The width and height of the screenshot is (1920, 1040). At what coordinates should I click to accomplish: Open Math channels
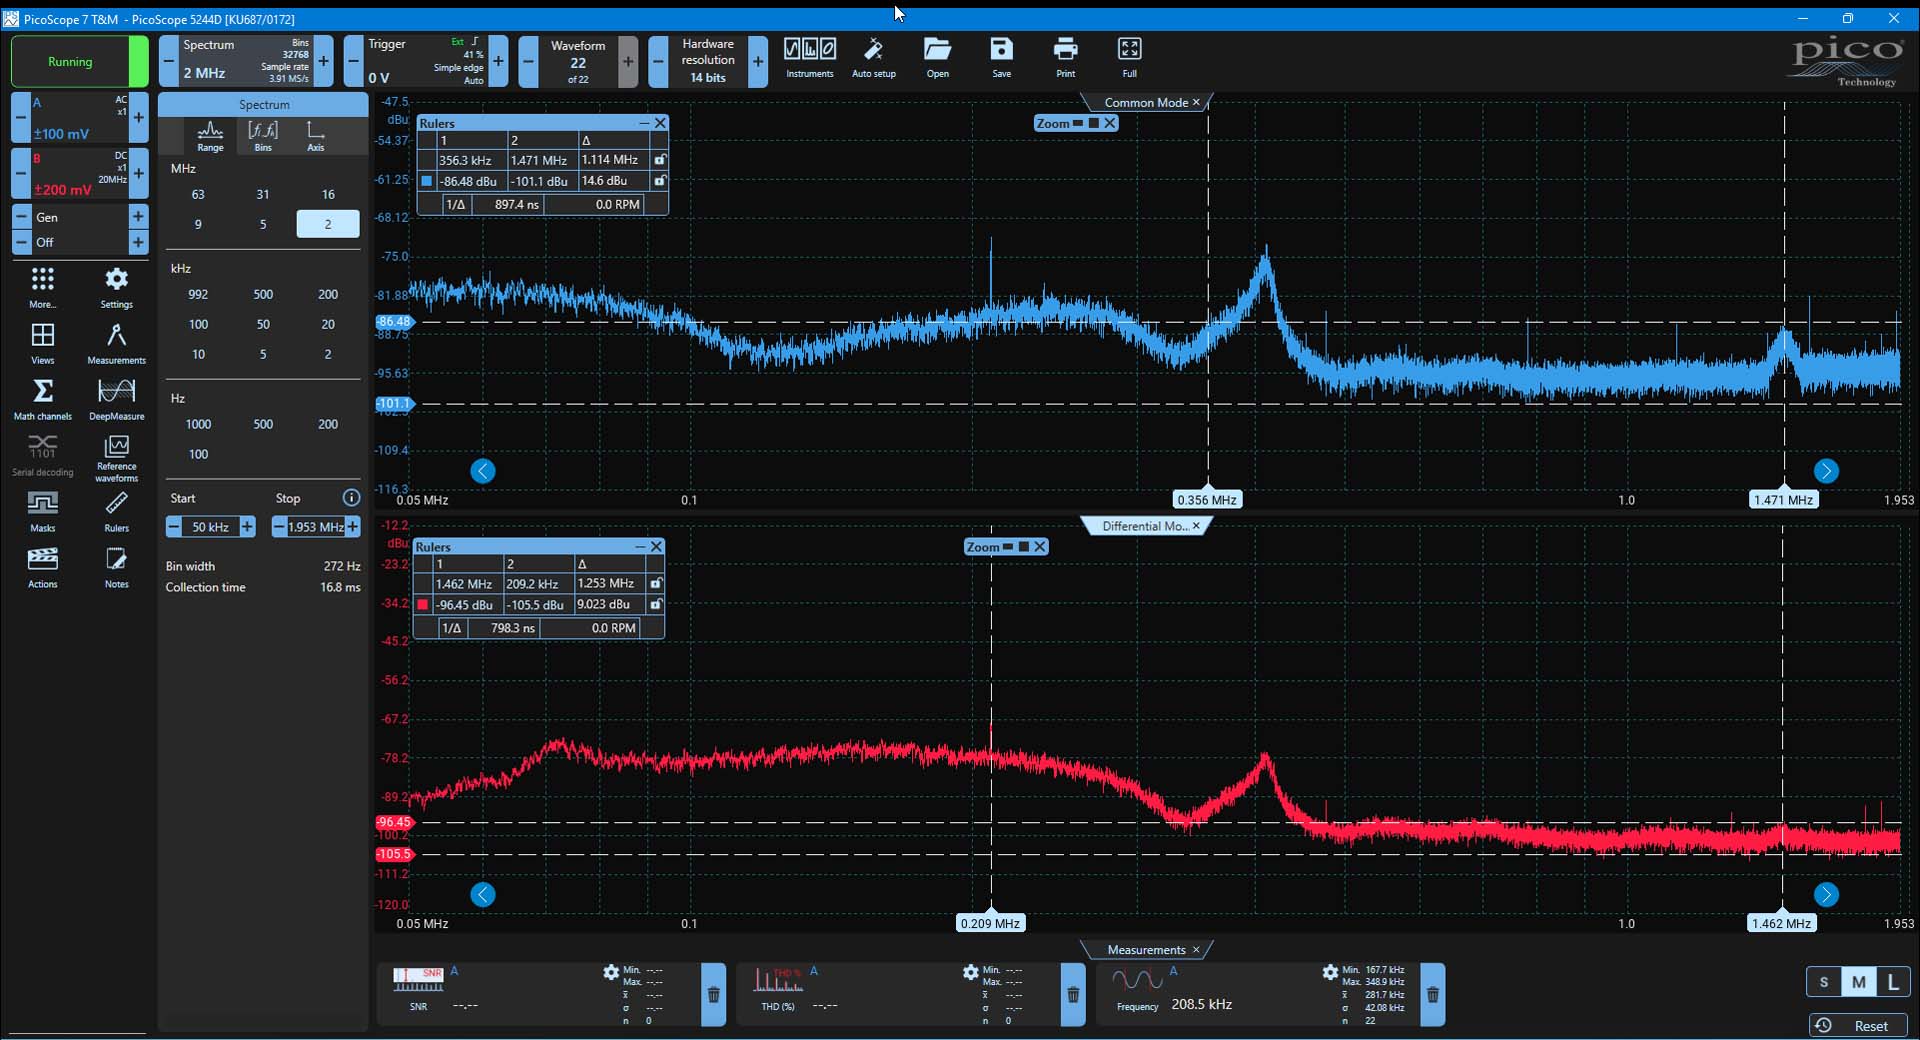(42, 399)
